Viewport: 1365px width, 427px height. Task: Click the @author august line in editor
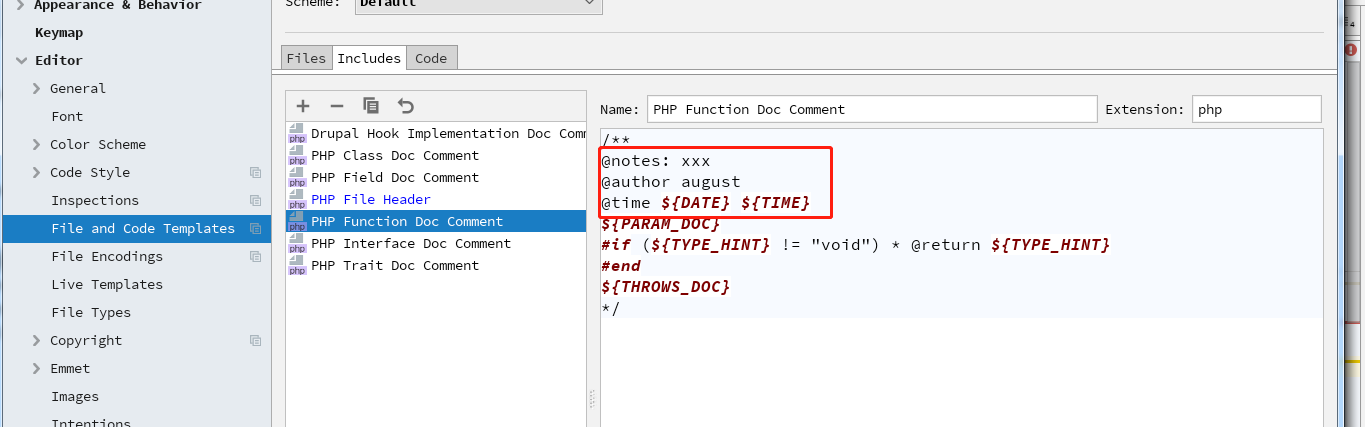pos(671,182)
